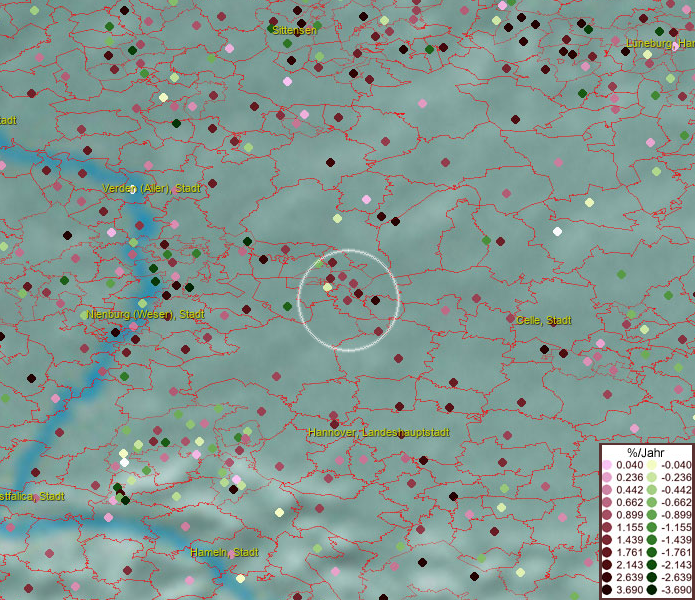Click the white circle selection outline

(x=349, y=250)
